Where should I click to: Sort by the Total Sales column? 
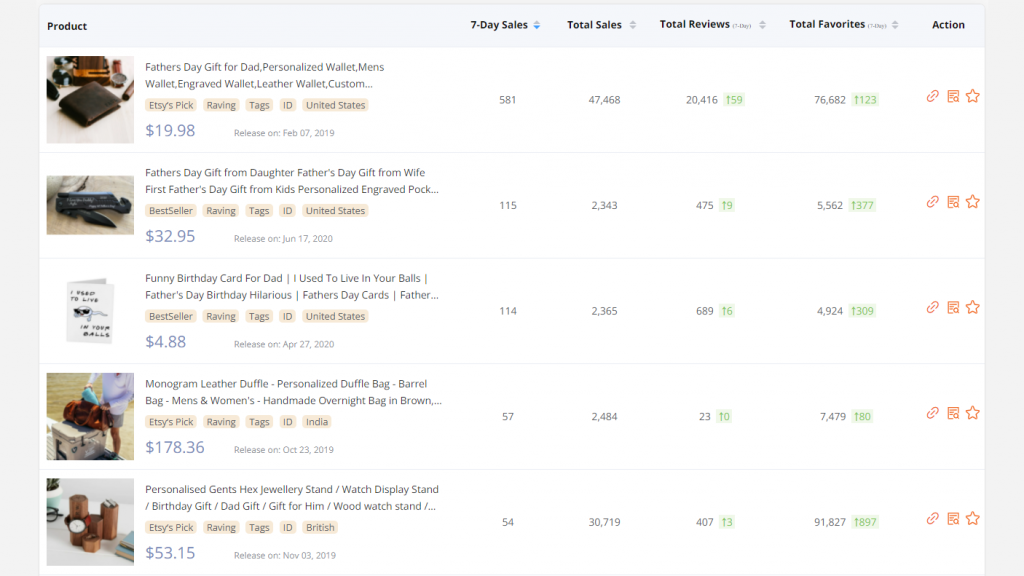pos(632,25)
